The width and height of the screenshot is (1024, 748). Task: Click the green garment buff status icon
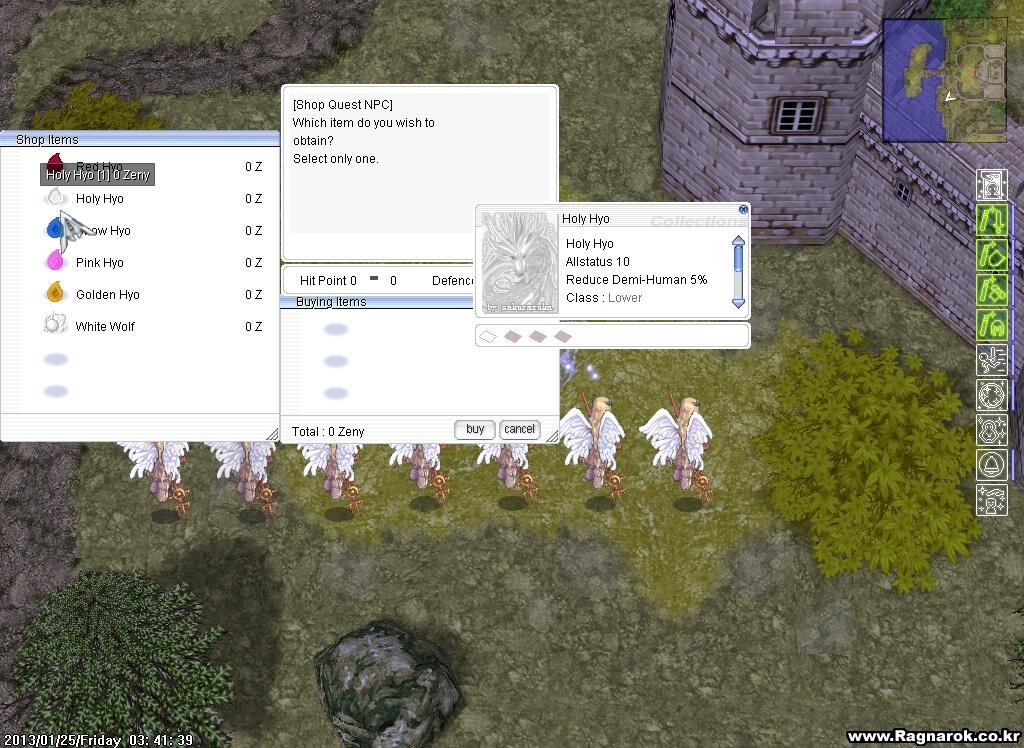tap(992, 290)
